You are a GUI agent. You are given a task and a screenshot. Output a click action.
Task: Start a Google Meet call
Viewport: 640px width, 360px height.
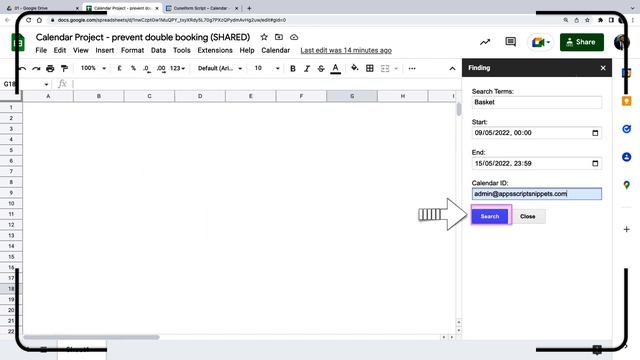541,42
